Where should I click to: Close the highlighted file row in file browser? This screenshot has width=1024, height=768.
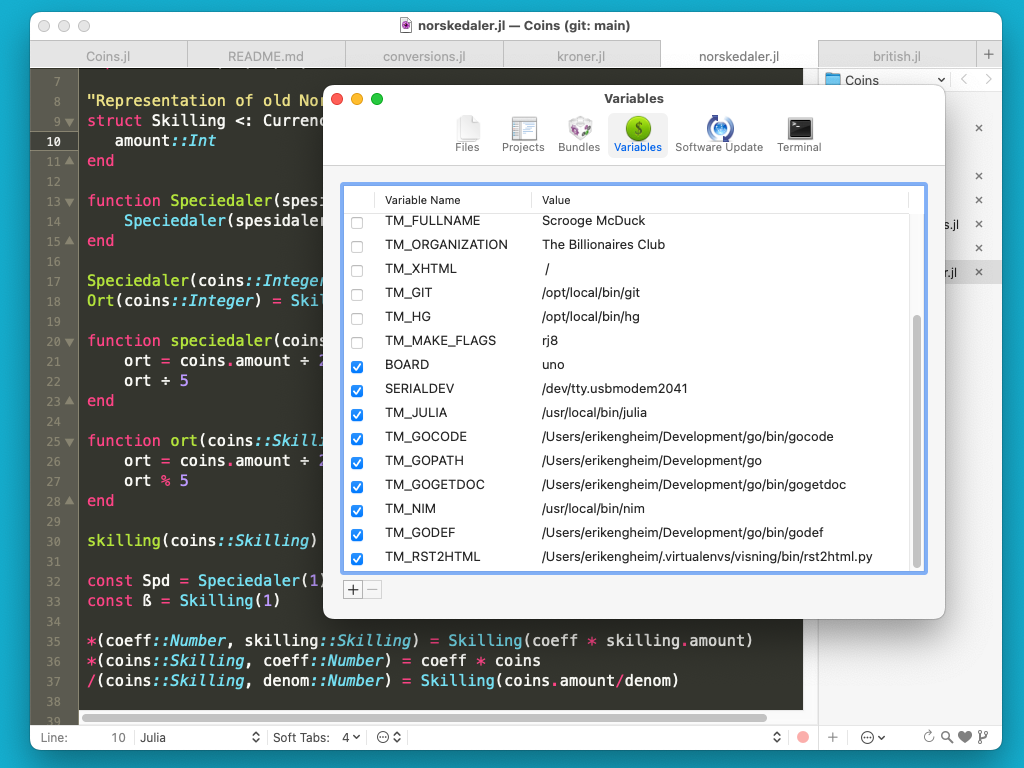coord(979,272)
